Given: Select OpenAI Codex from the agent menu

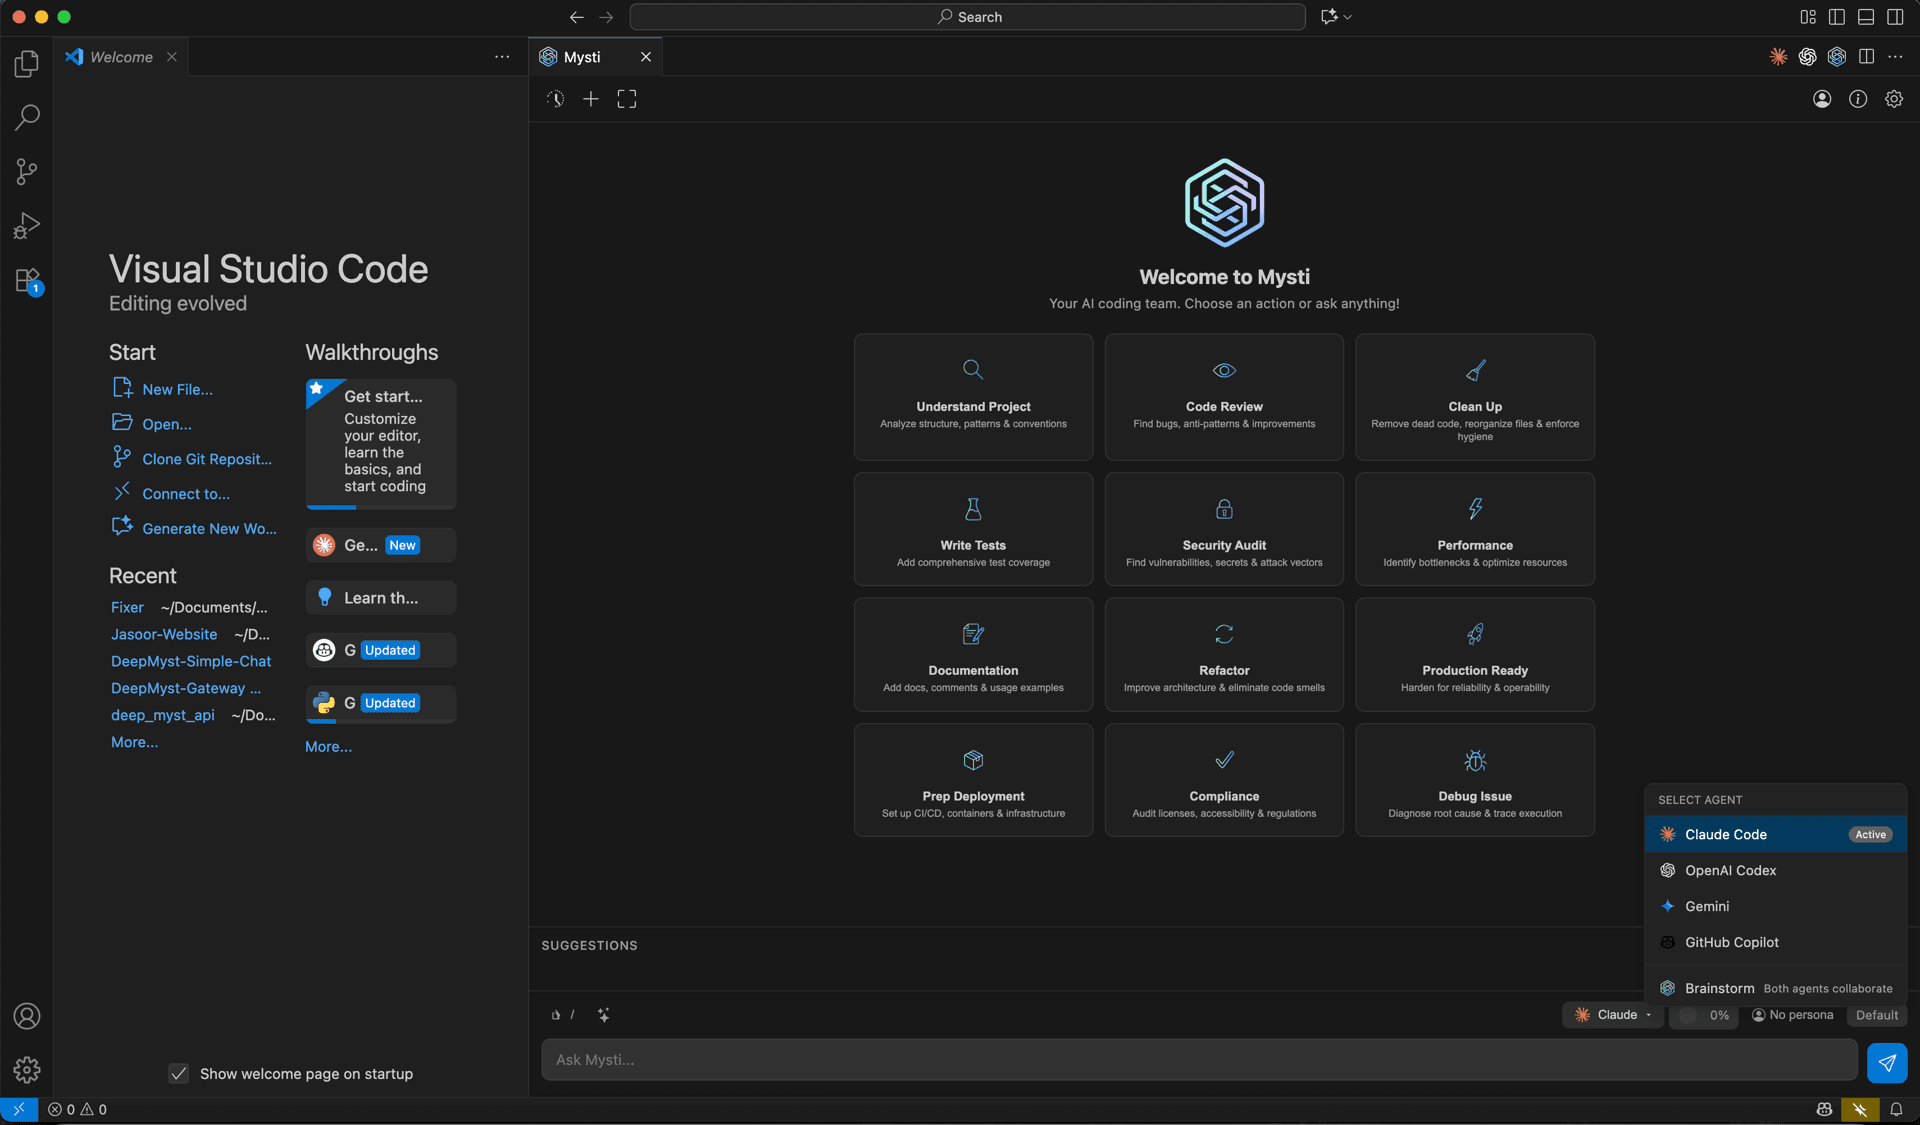Looking at the screenshot, I should tap(1730, 870).
